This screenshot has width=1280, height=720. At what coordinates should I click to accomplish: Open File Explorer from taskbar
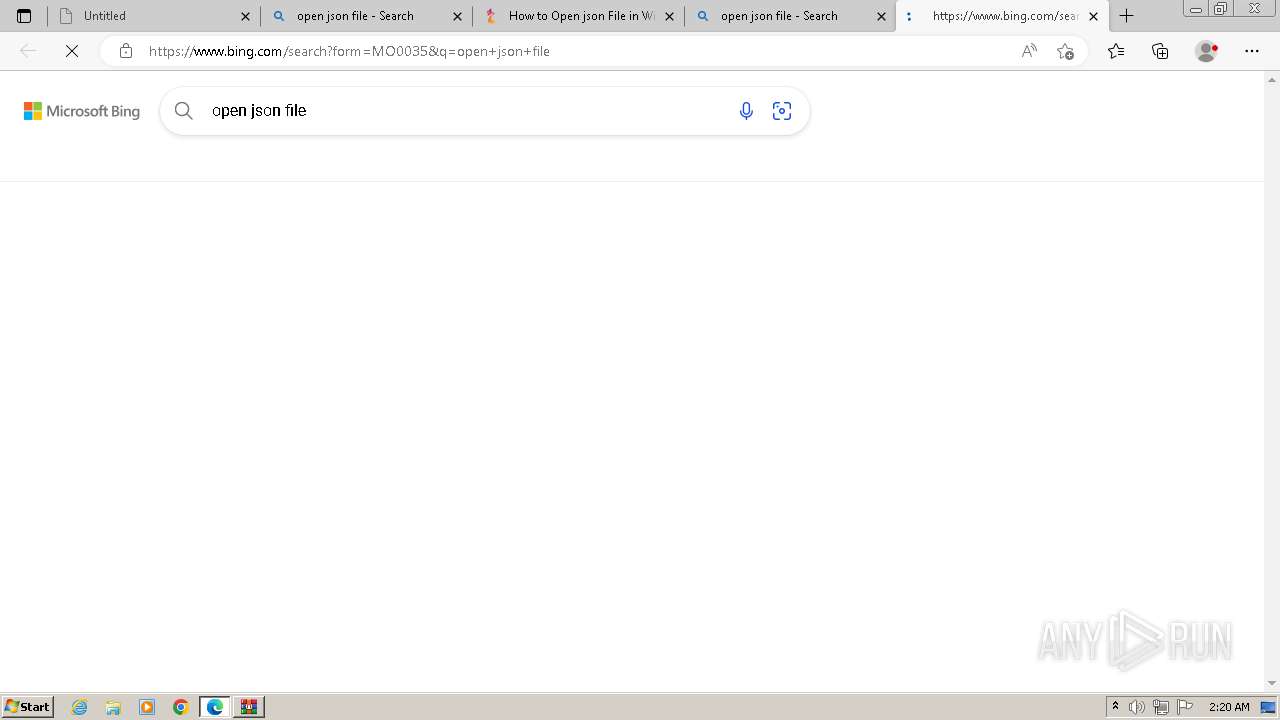click(113, 707)
